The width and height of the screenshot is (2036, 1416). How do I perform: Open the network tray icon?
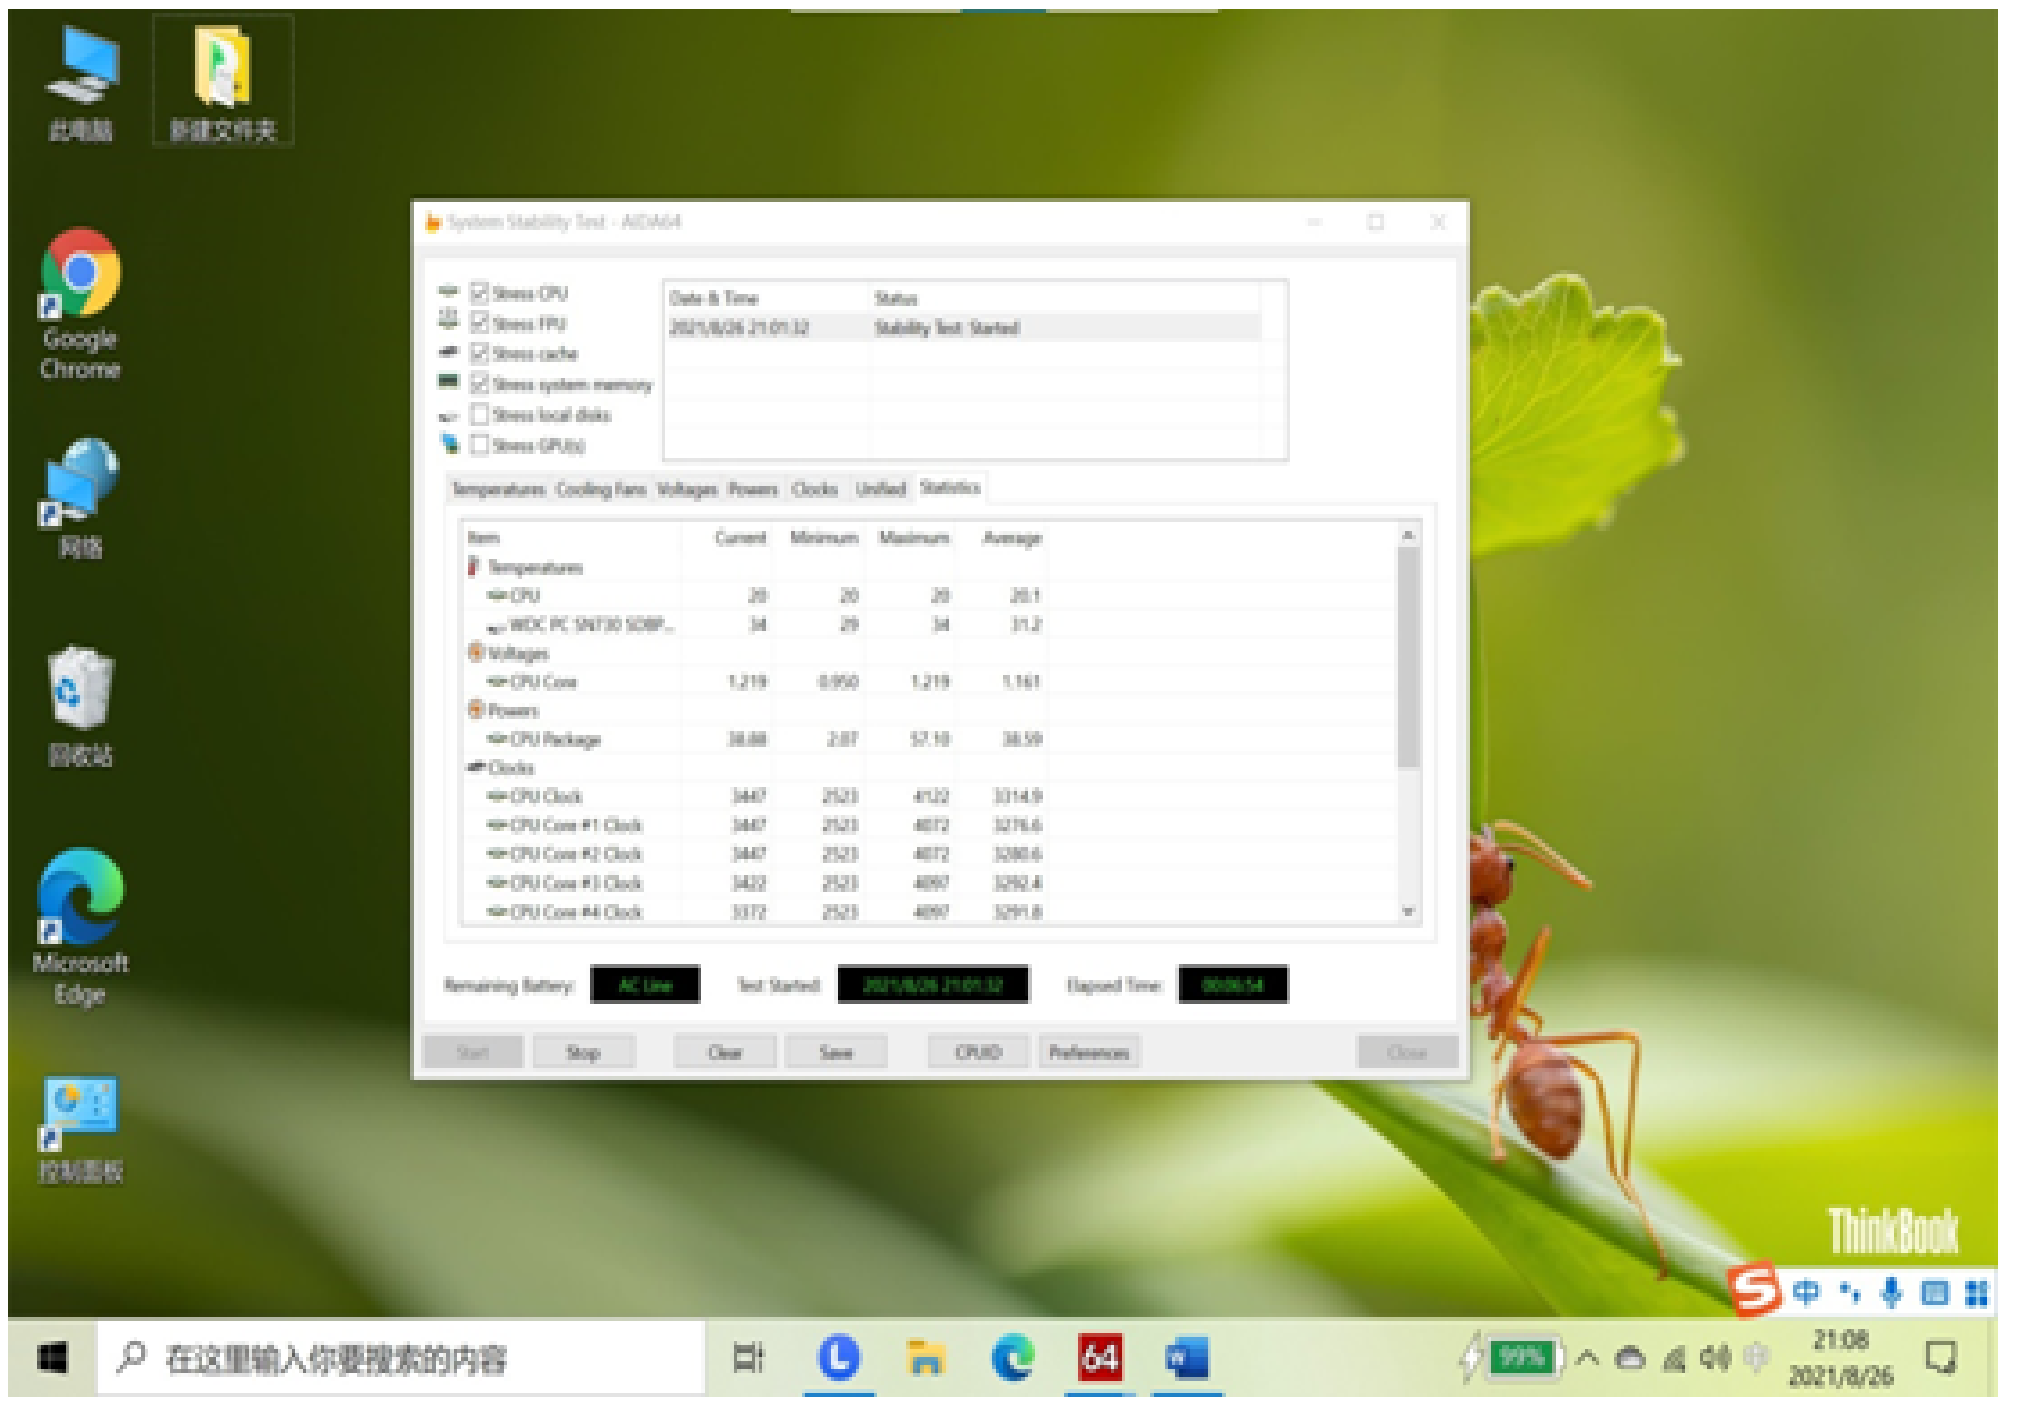pyautogui.click(x=1674, y=1358)
